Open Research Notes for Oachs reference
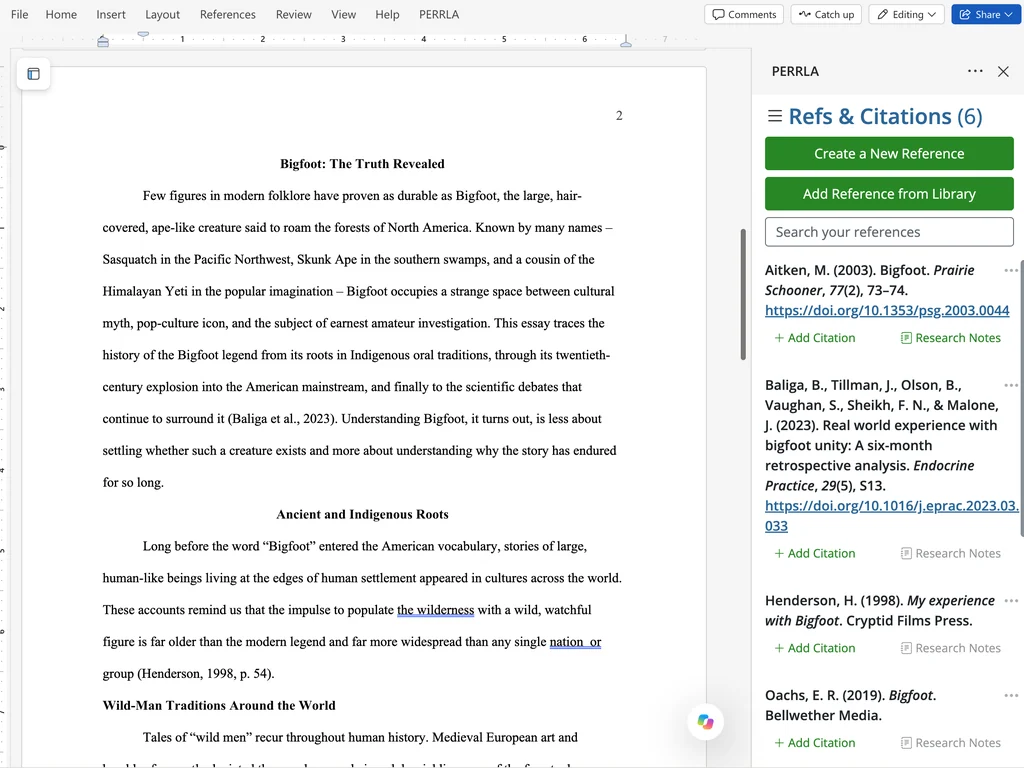 click(950, 743)
